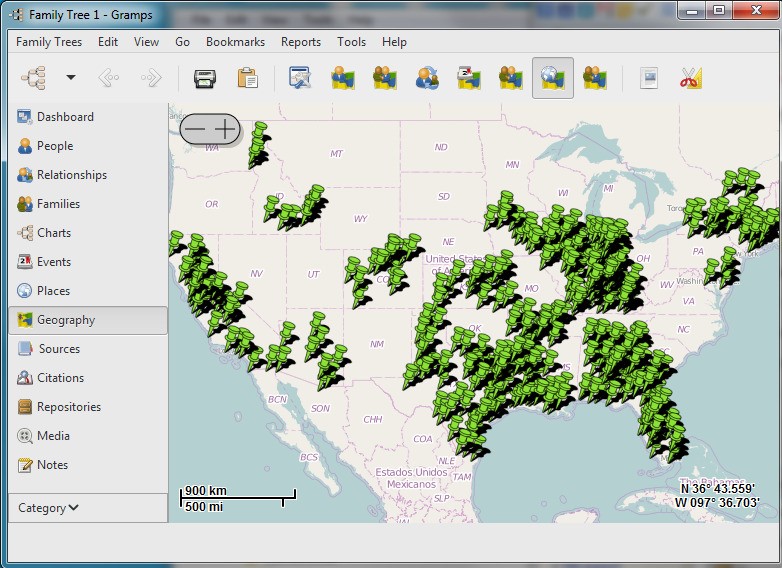The height and width of the screenshot is (568, 782).
Task: Open the clipboard tool
Action: click(247, 78)
